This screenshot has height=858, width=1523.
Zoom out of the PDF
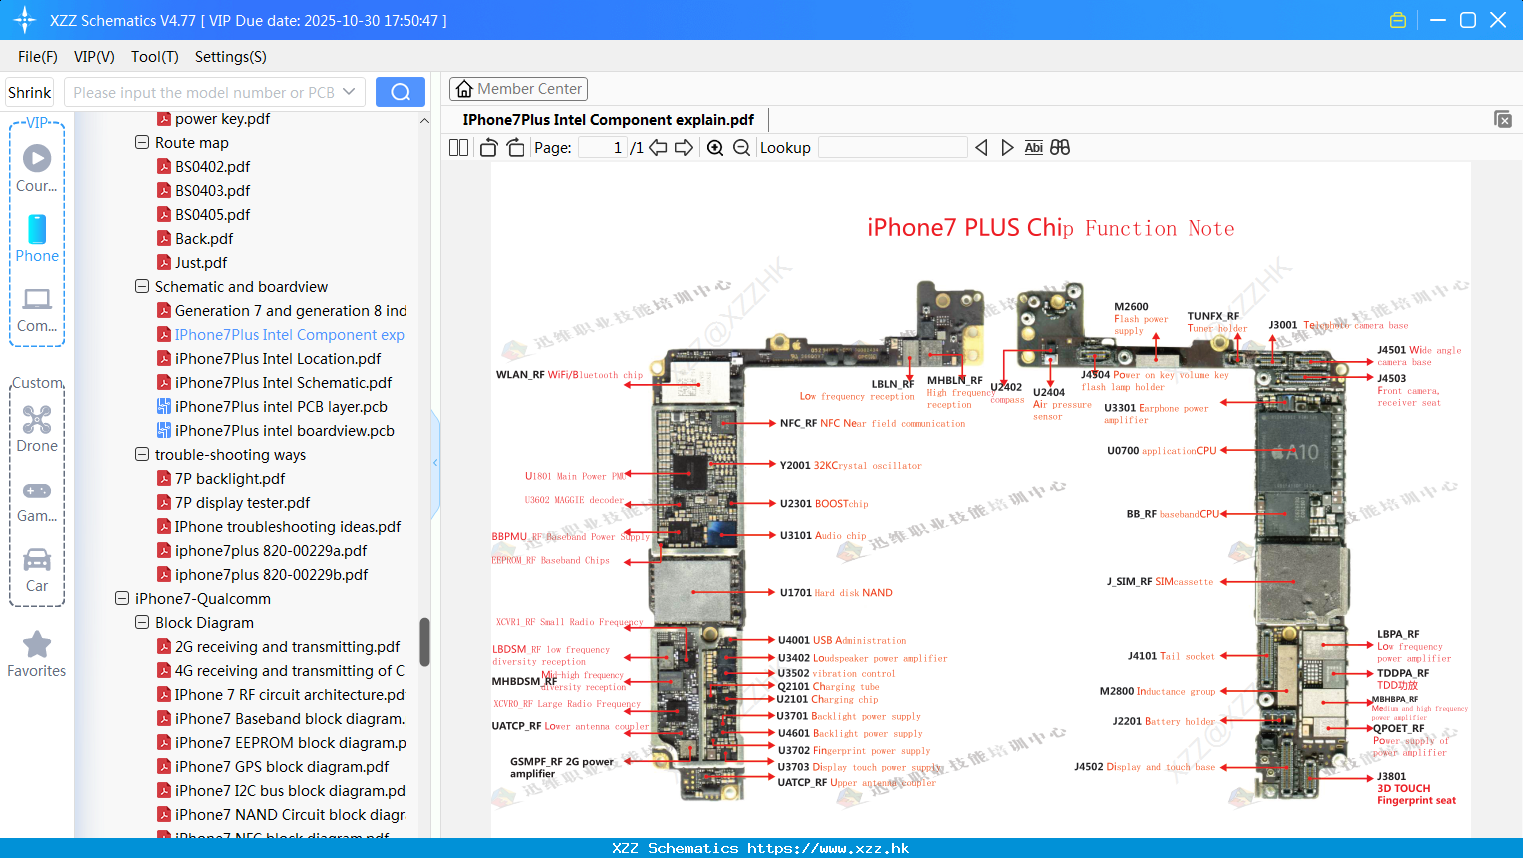[741, 148]
